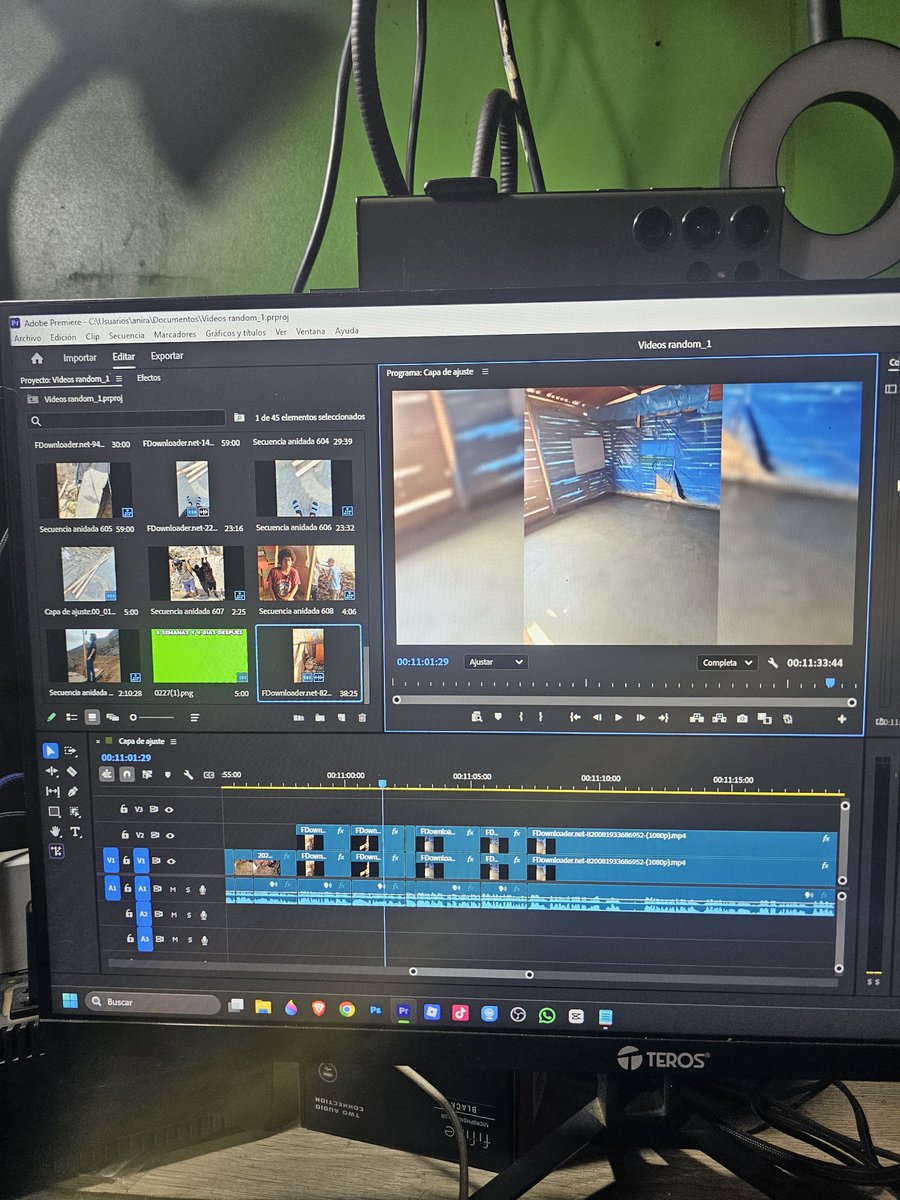Screen dimensions: 900x1200
Task: Toggle lock on track V3
Action: pos(123,808)
